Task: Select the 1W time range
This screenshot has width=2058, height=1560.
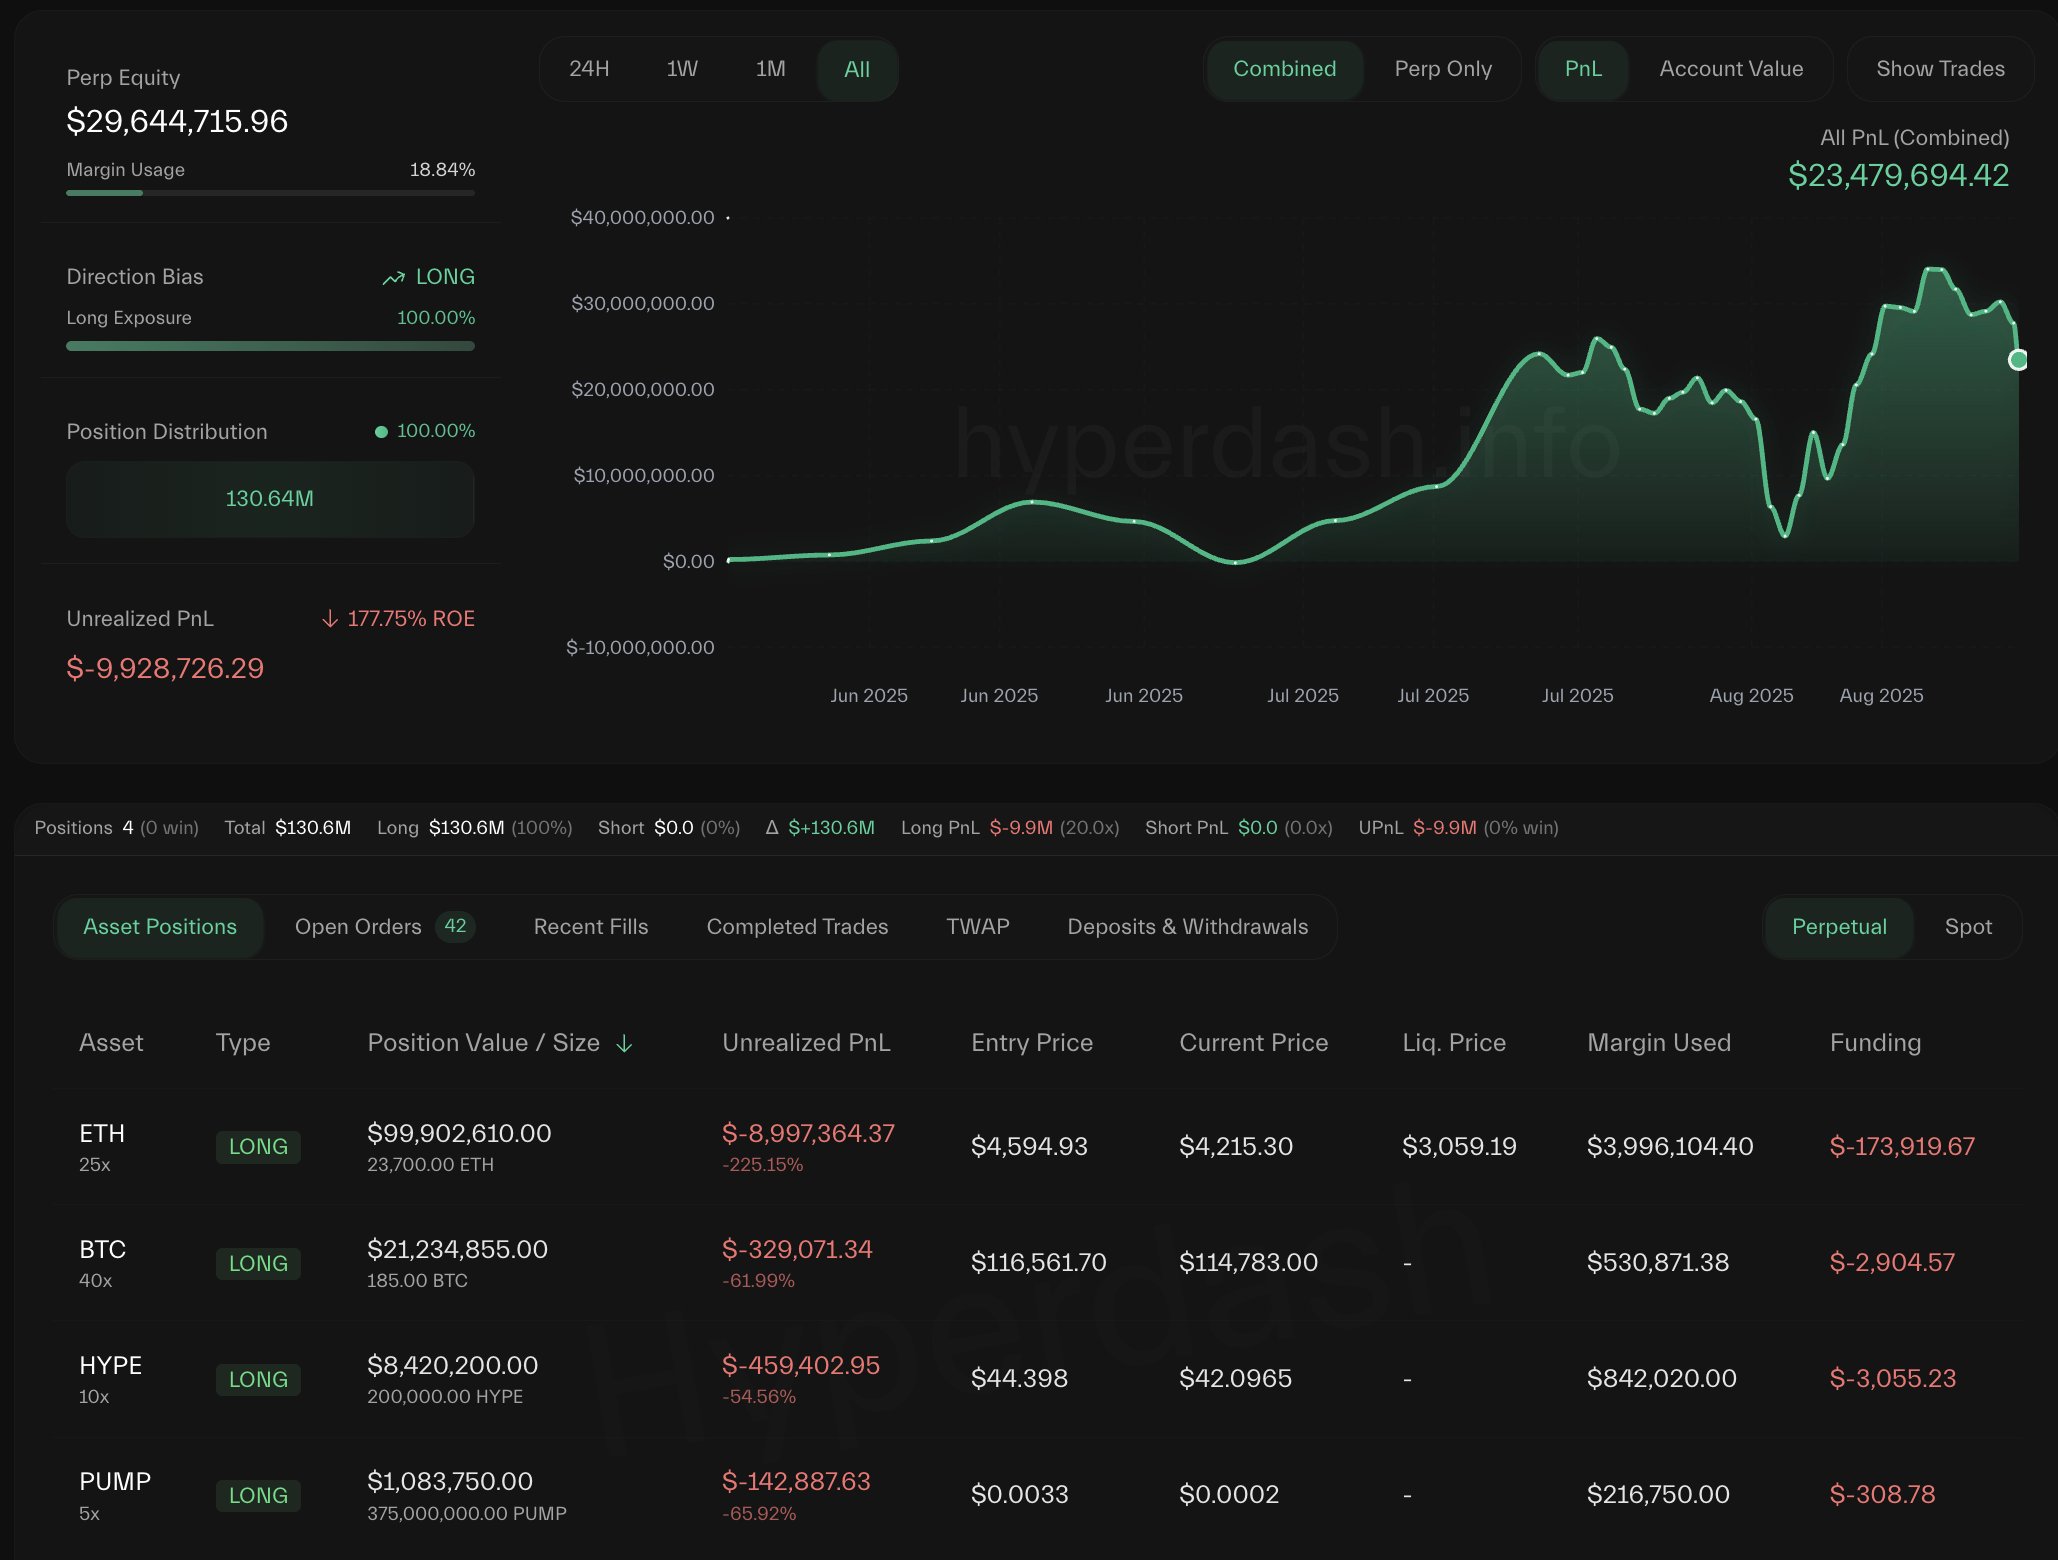Action: pos(682,69)
